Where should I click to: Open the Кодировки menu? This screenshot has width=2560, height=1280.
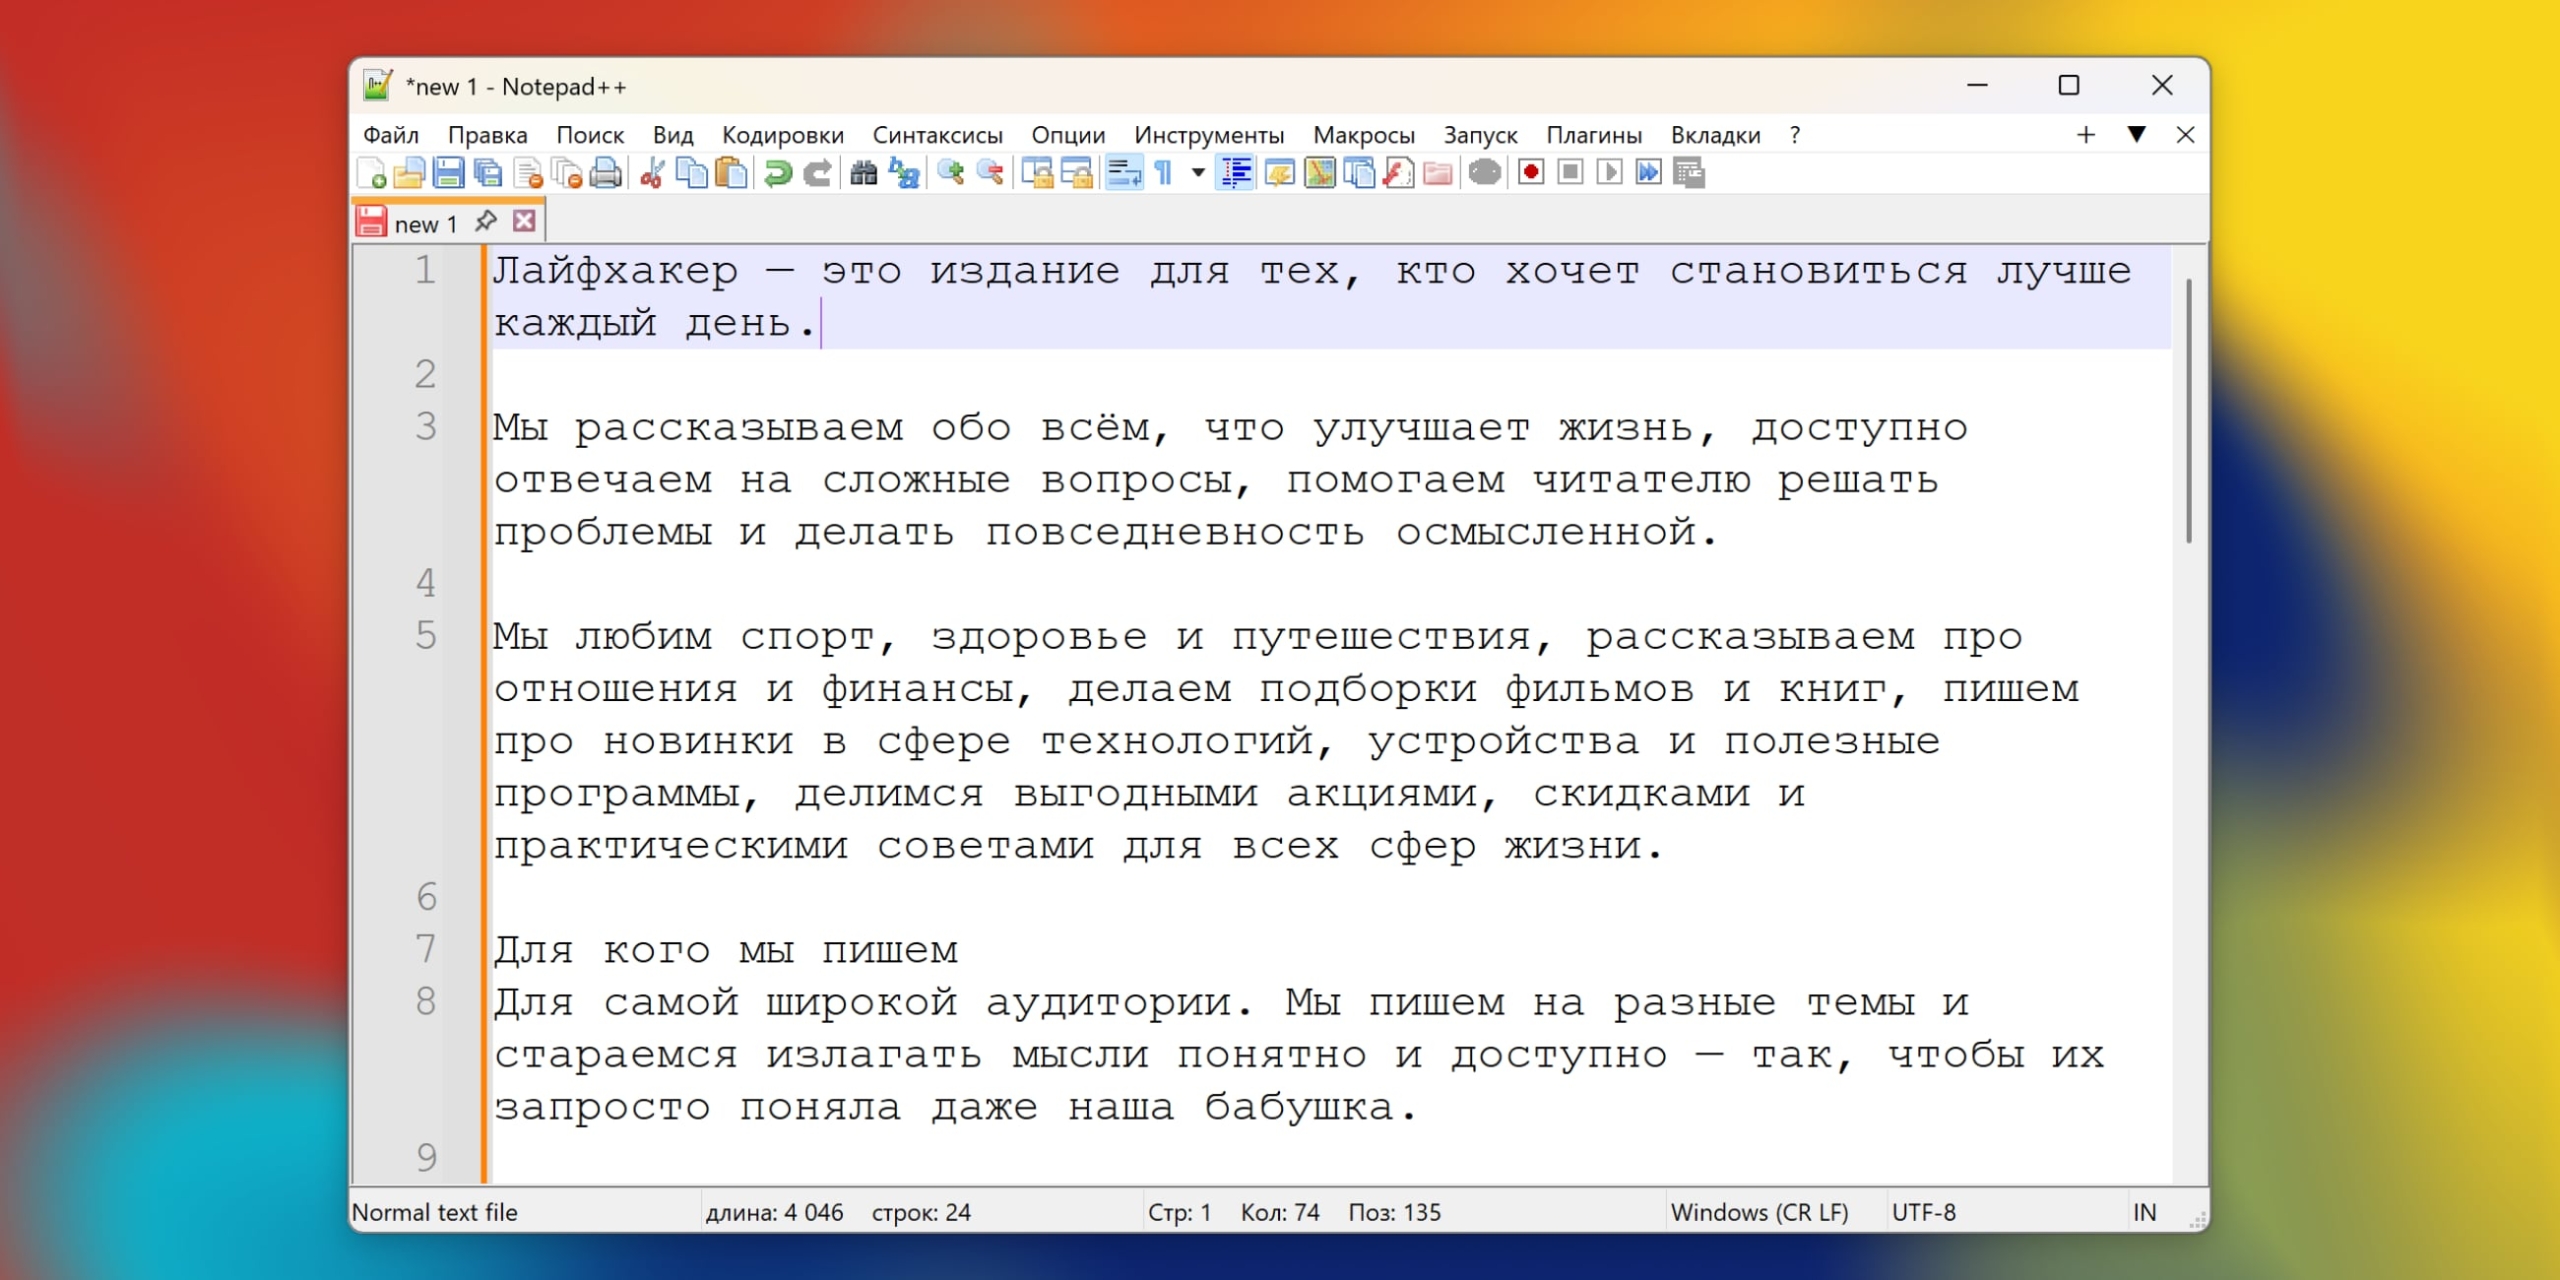click(x=783, y=134)
